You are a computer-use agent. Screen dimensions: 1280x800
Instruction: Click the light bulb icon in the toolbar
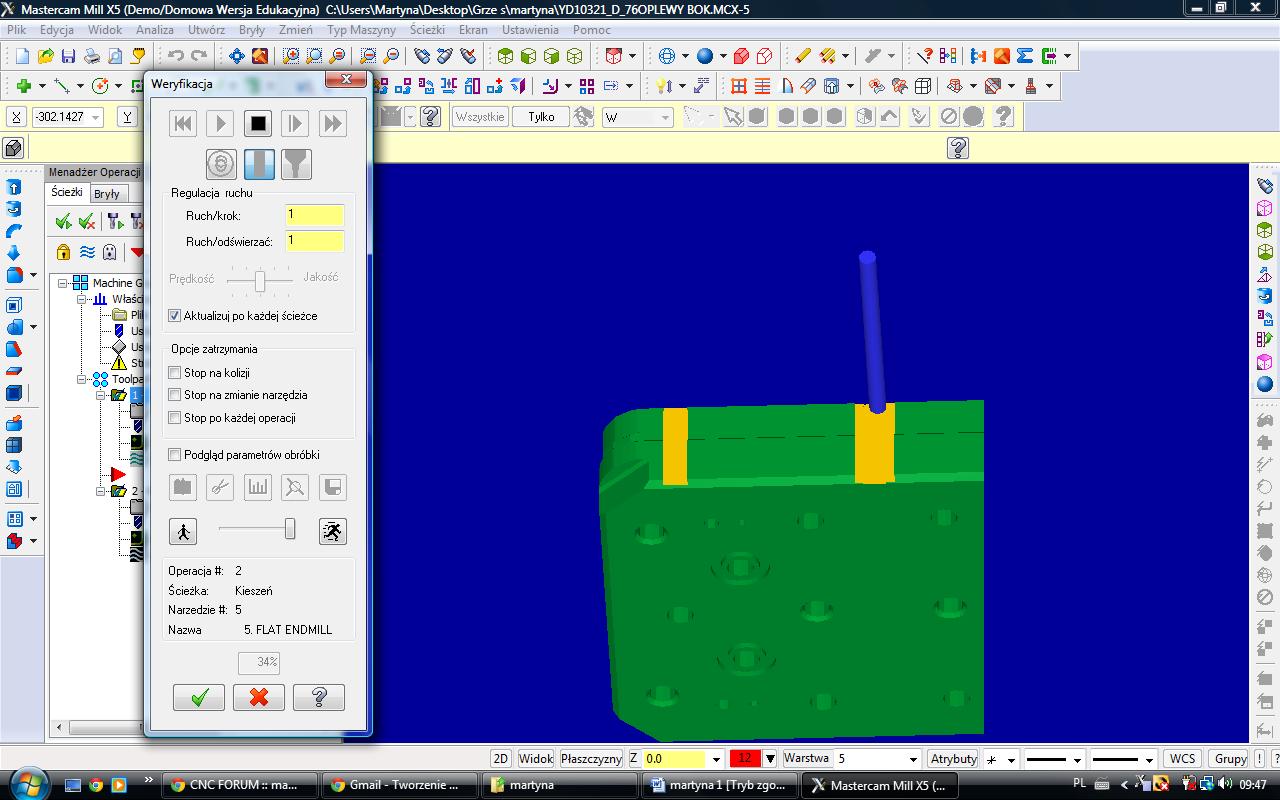[x=662, y=86]
